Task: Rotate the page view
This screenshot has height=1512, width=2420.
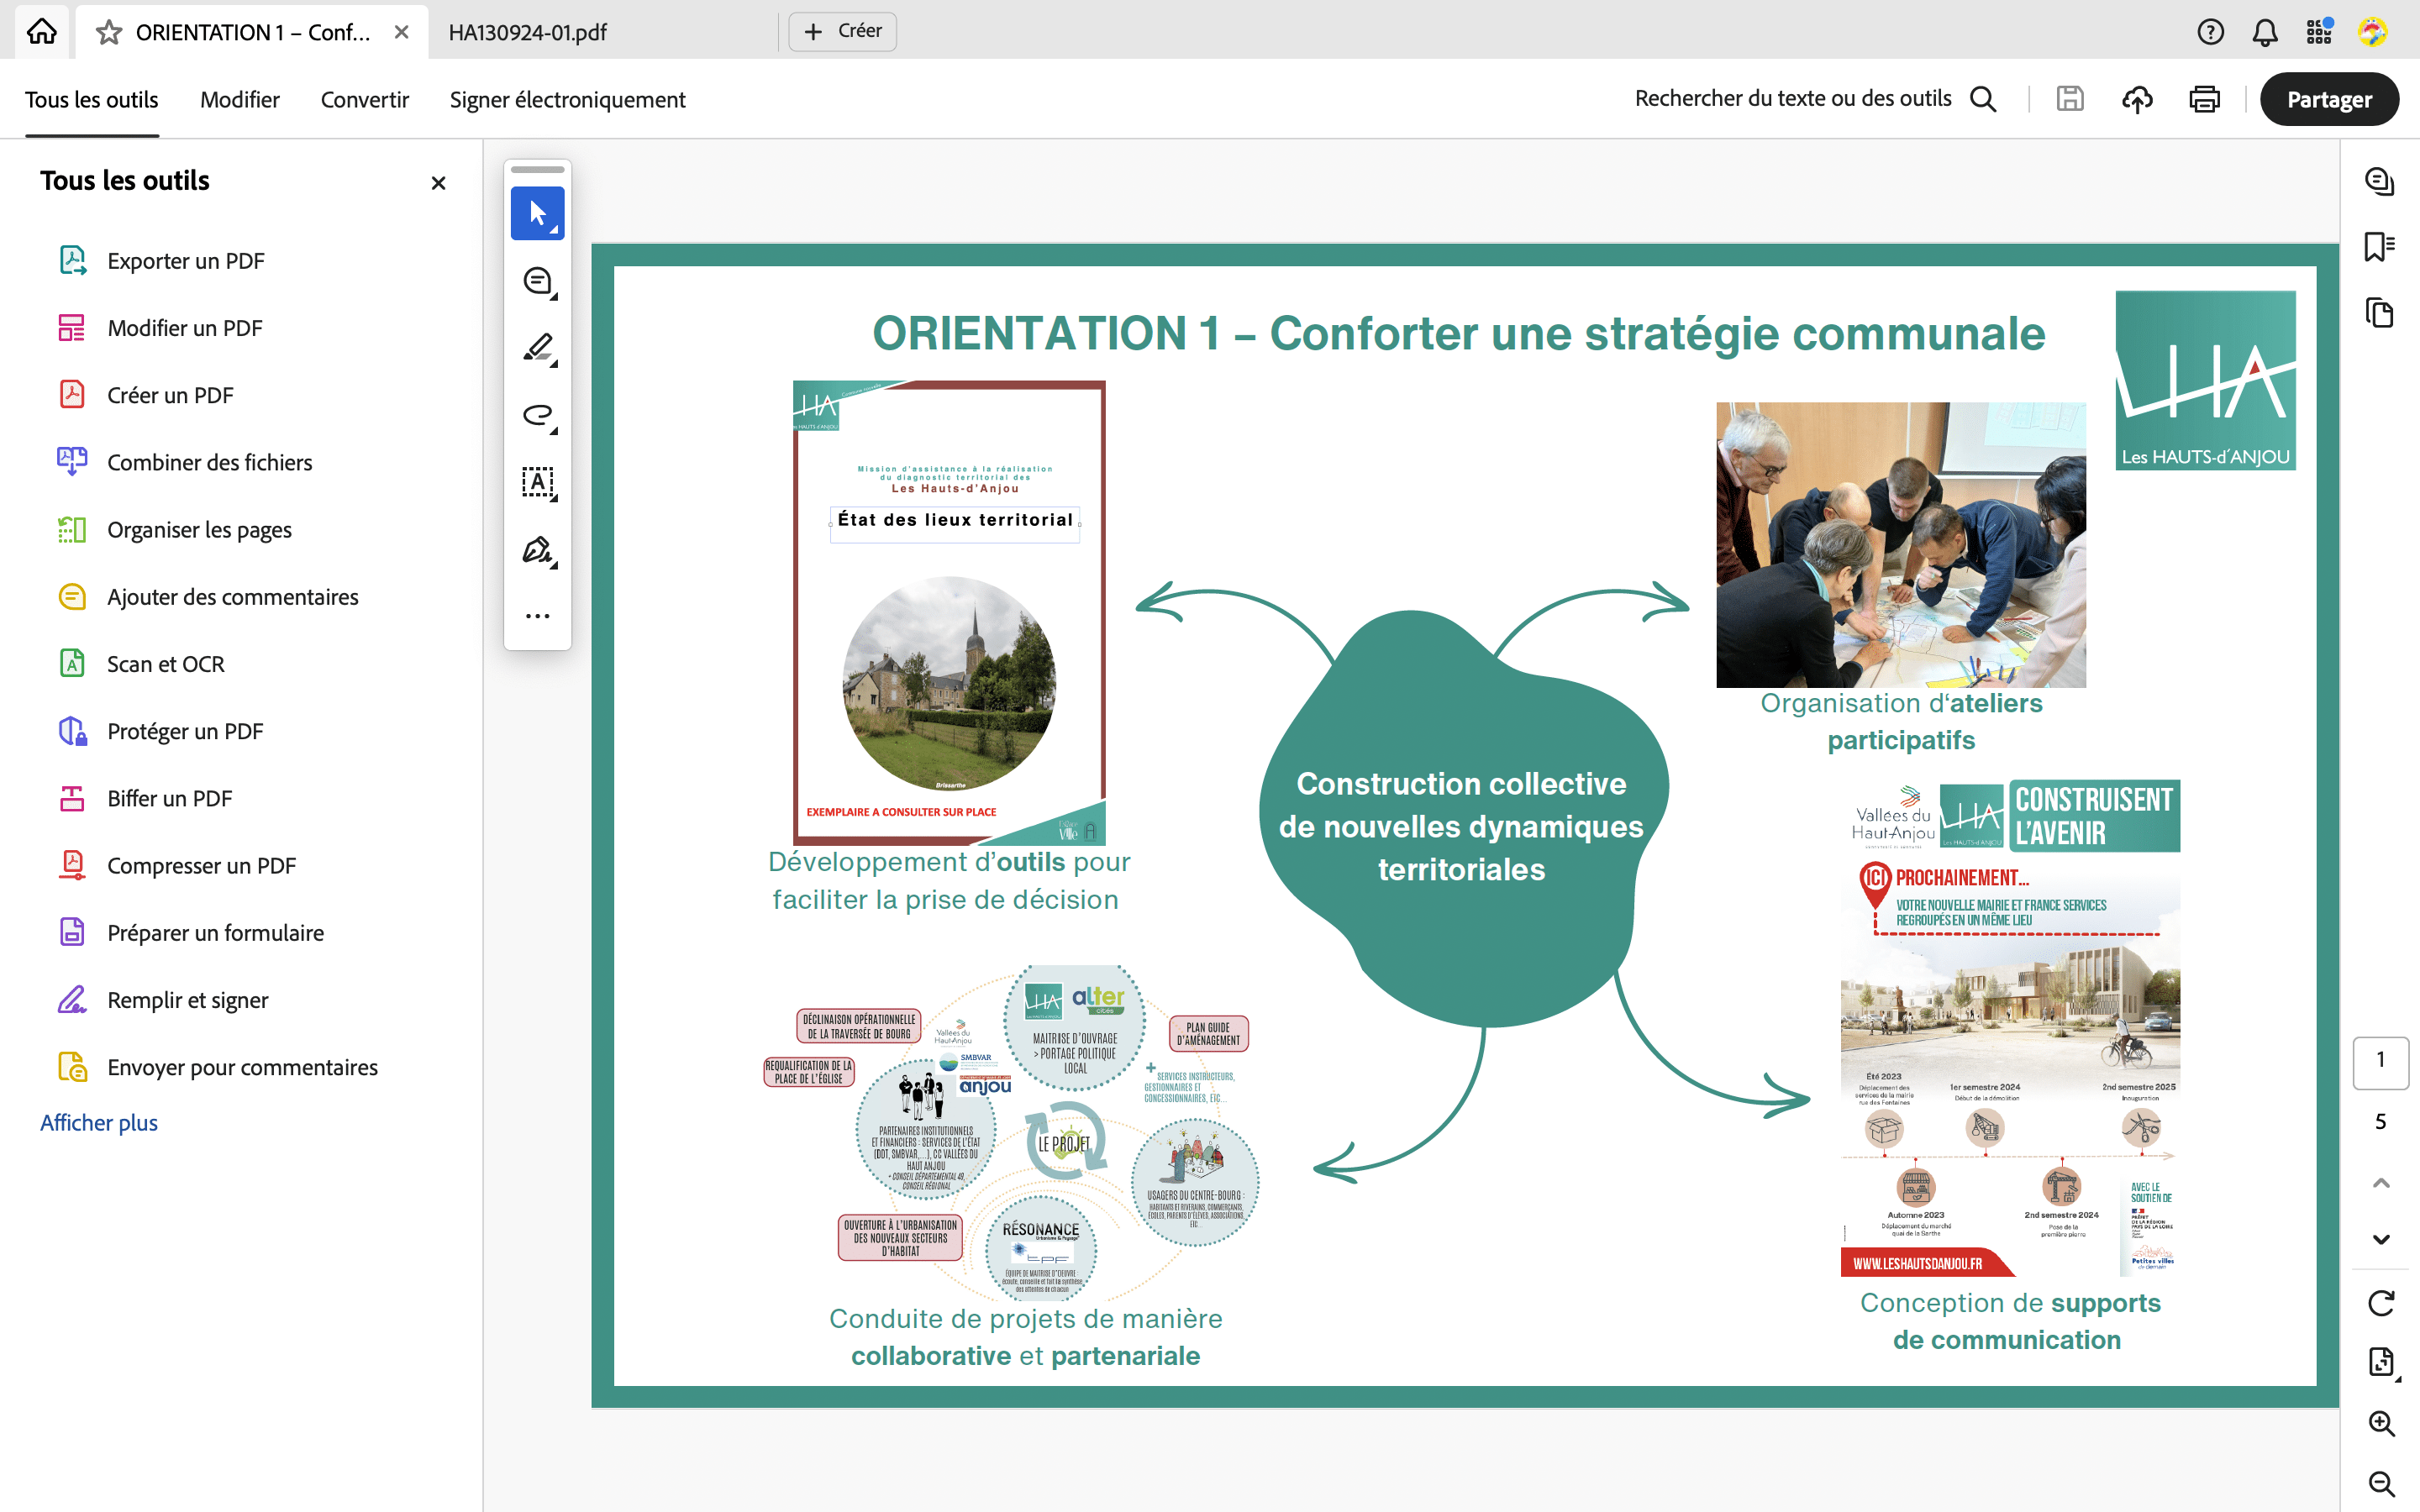Action: (x=2381, y=1303)
